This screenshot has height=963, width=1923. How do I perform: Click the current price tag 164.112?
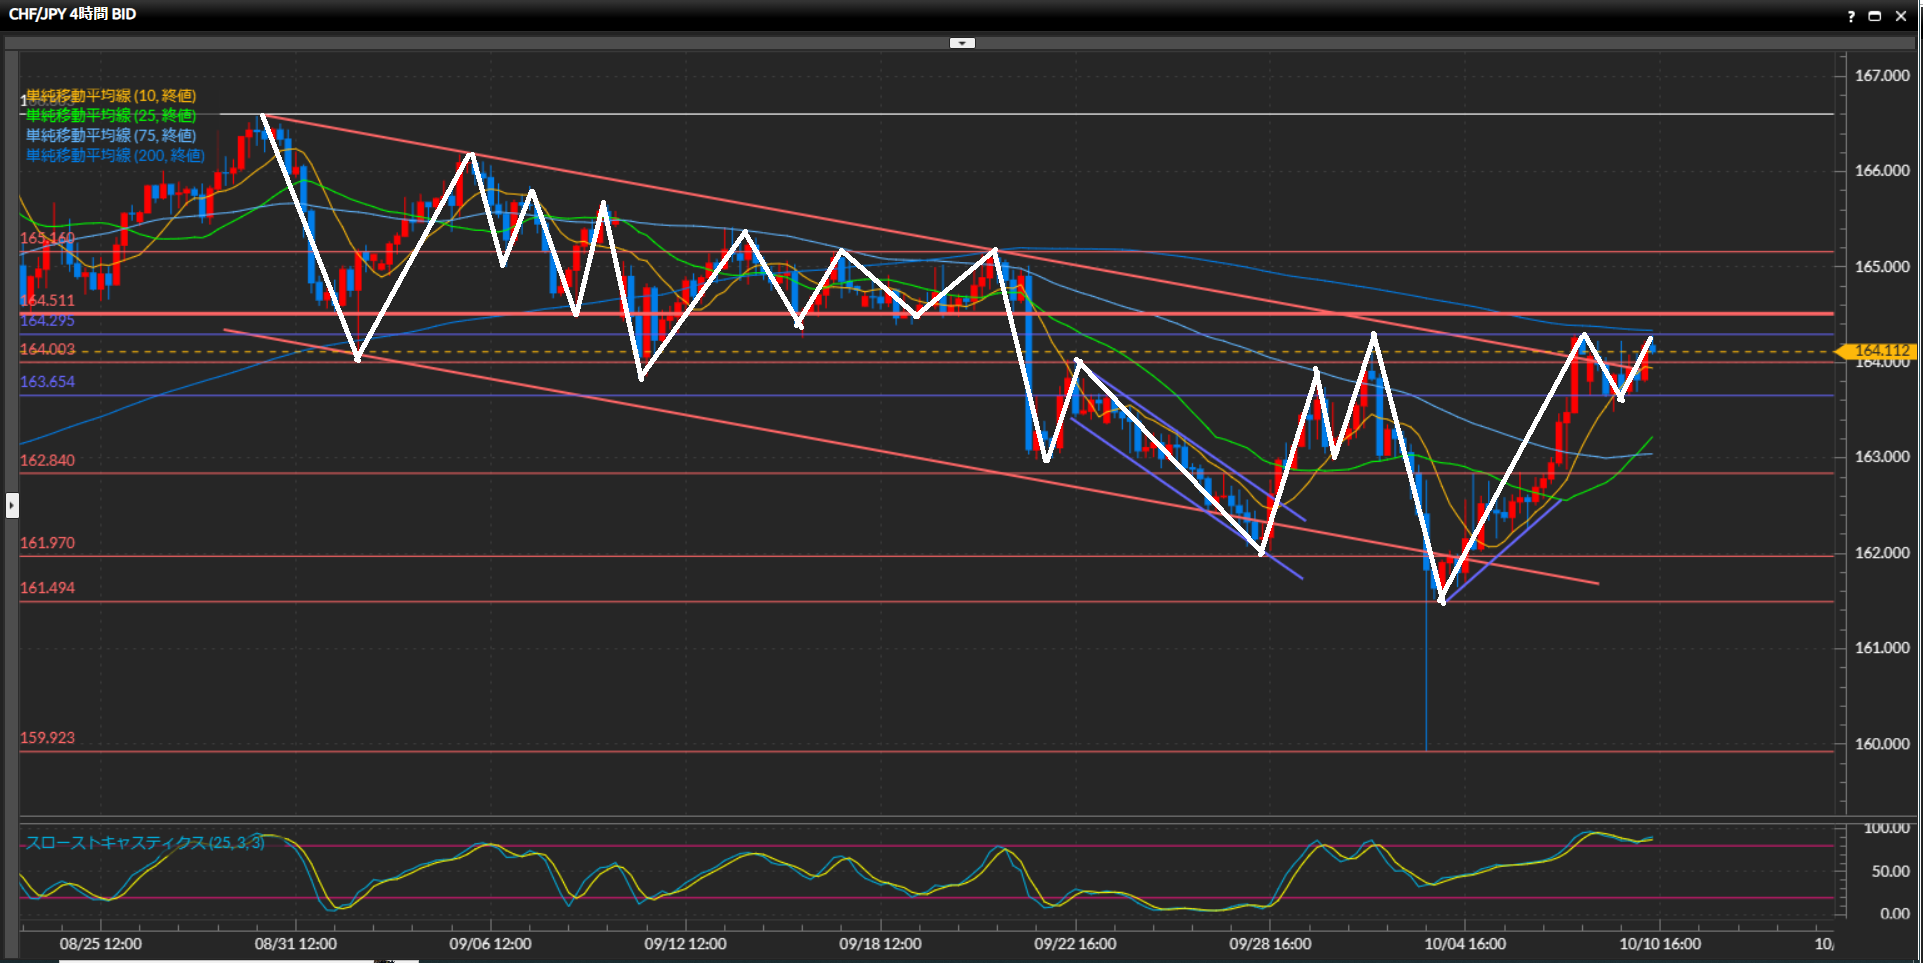point(1881,351)
